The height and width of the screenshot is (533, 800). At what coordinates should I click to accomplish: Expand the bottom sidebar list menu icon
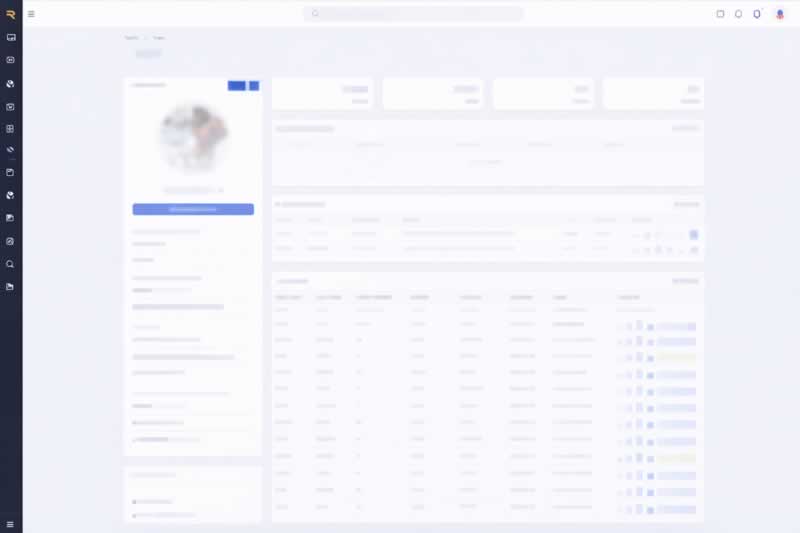(x=10, y=524)
